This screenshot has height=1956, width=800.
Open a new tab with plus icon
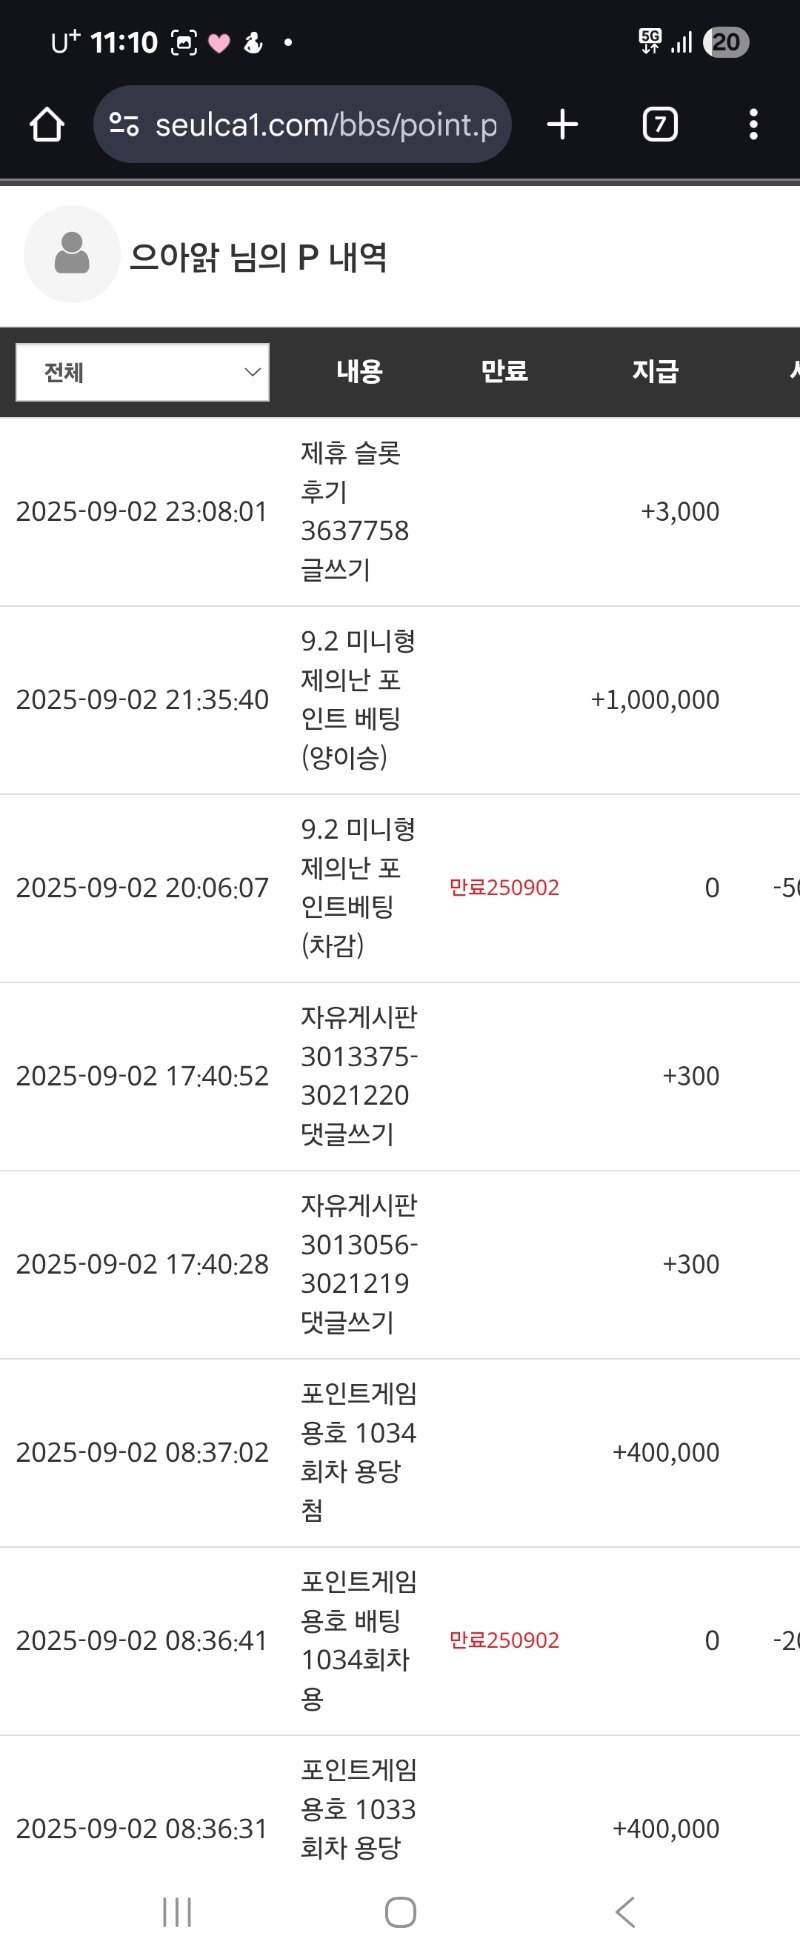pos(563,125)
